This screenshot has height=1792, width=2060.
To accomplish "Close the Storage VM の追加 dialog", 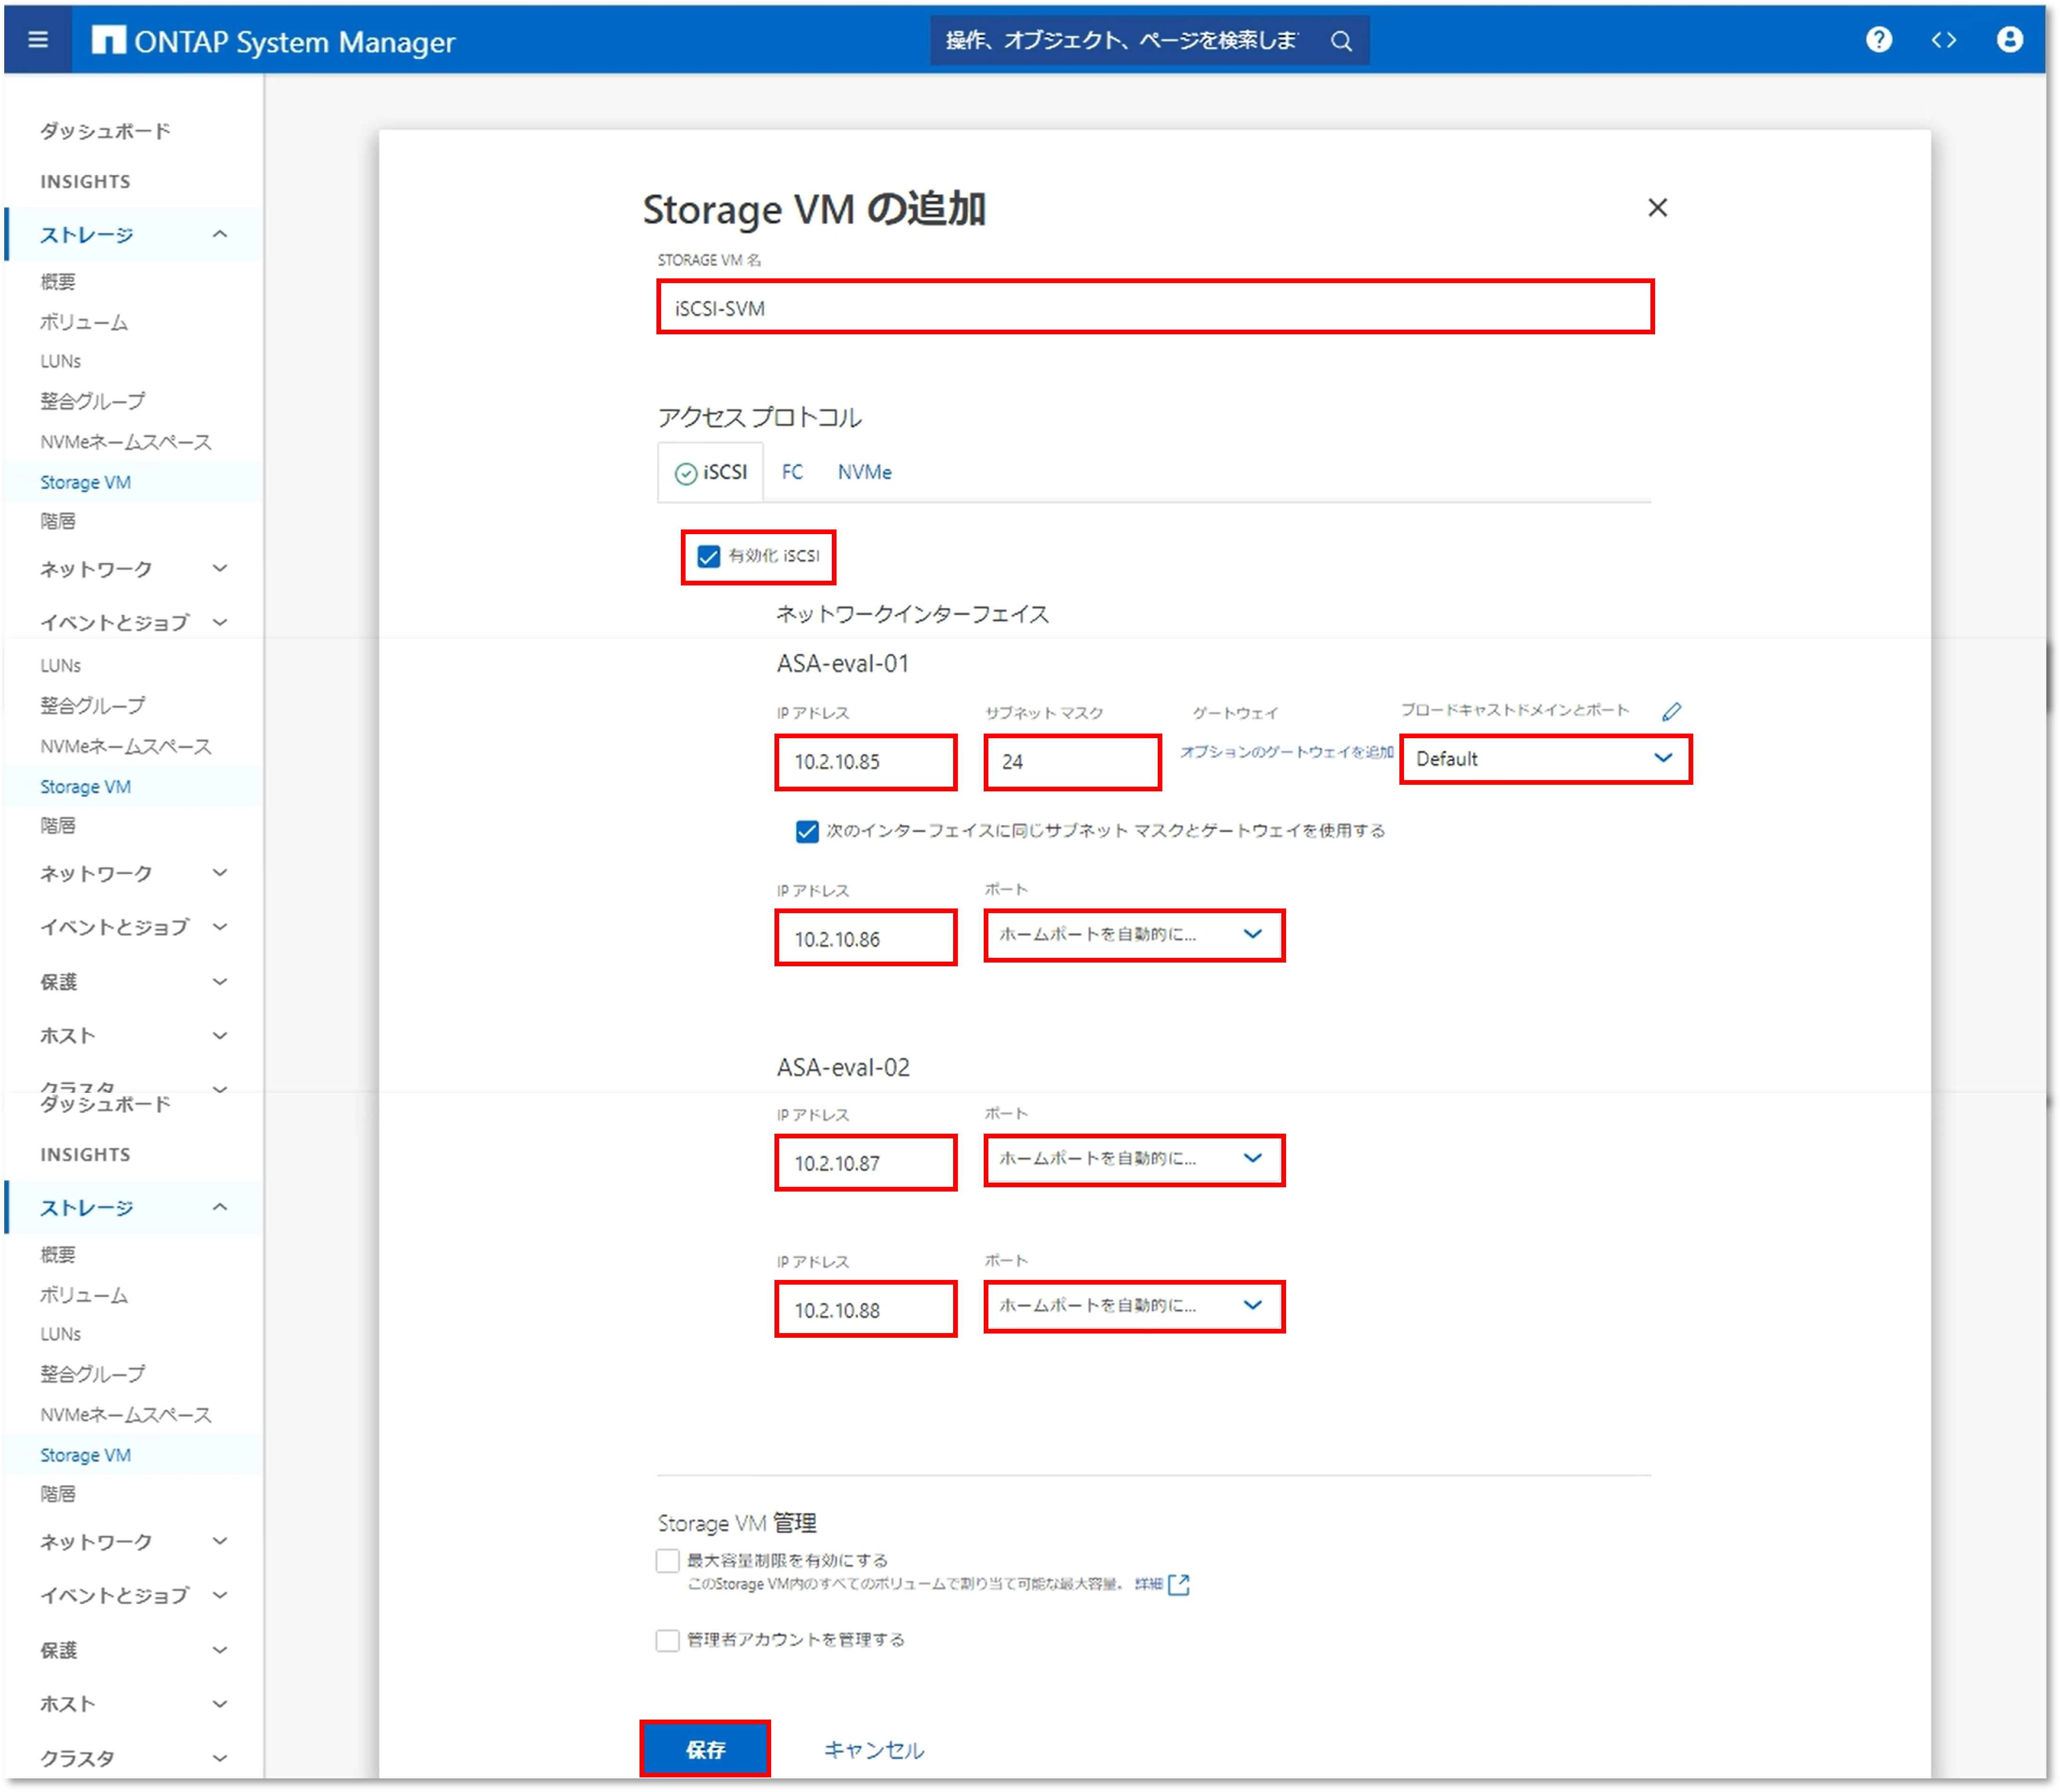I will [x=1658, y=208].
